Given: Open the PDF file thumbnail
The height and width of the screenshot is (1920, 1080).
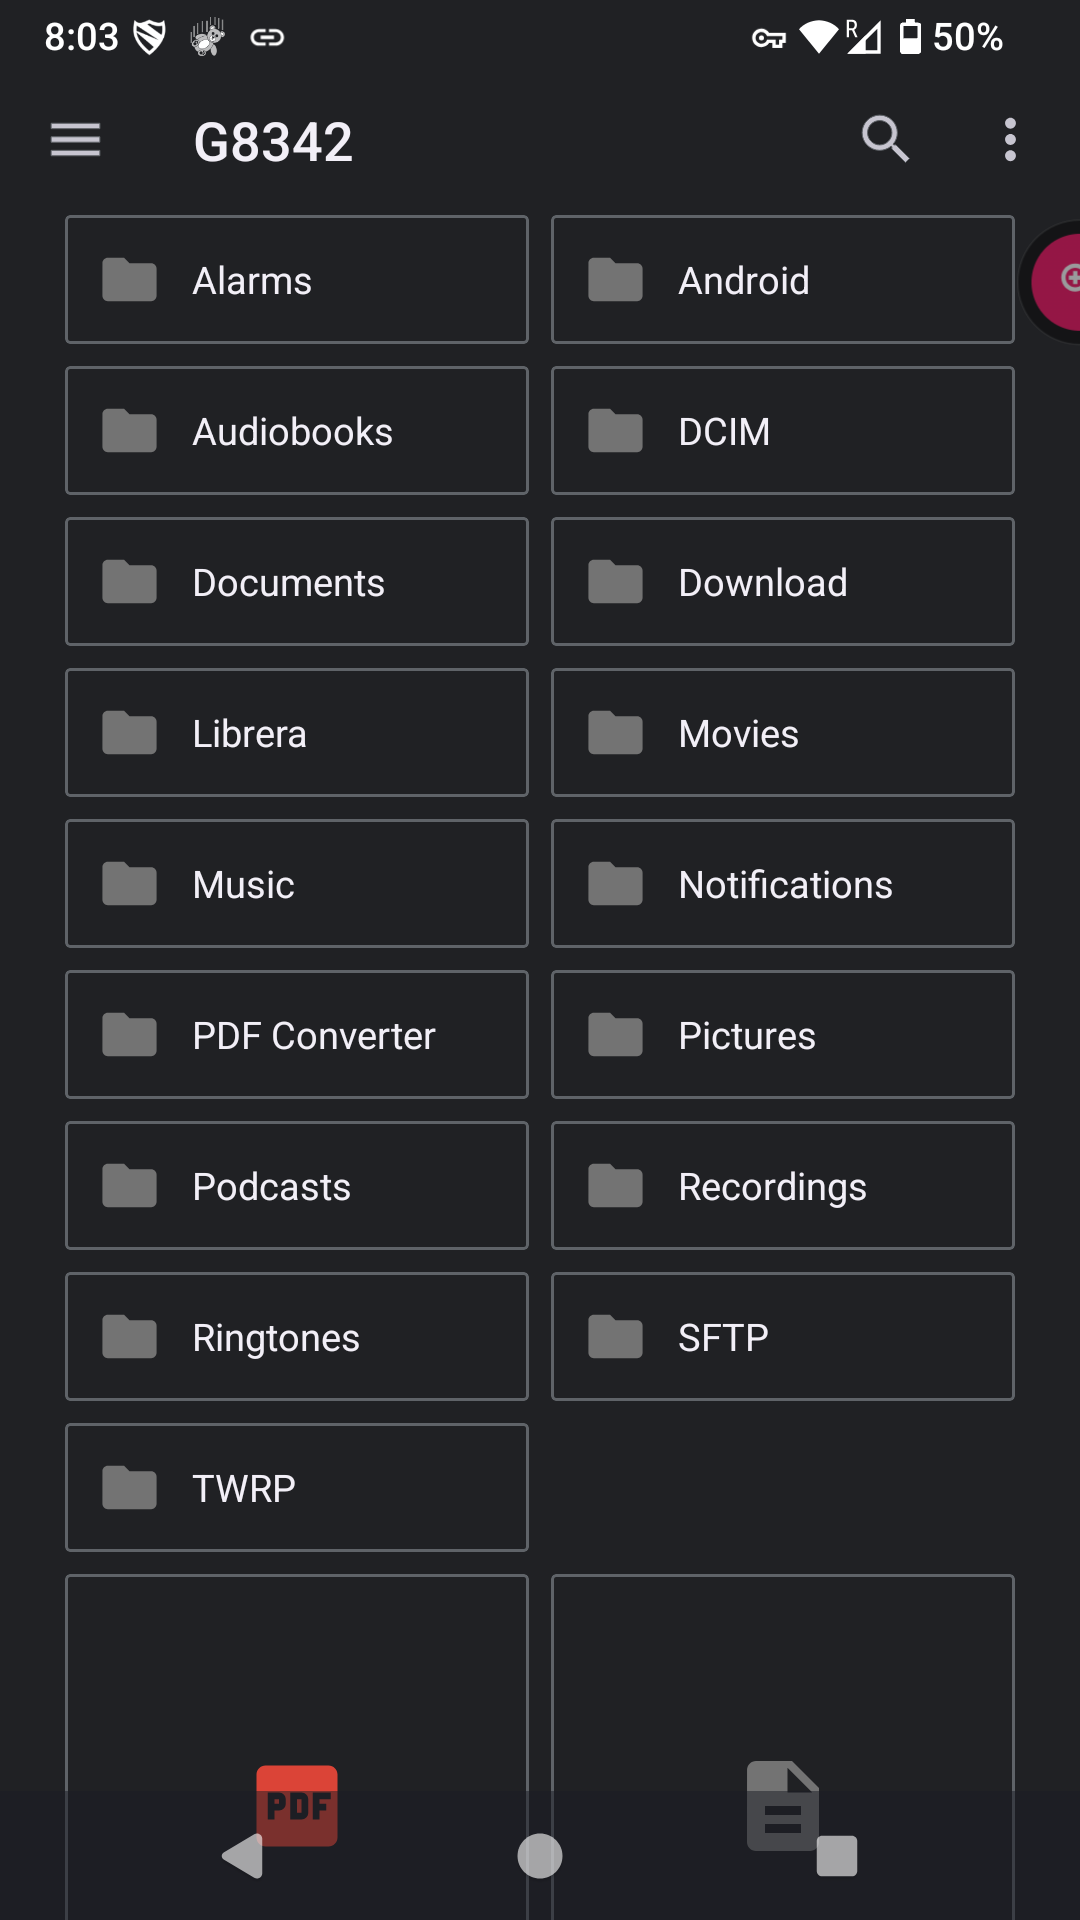Looking at the screenshot, I should tap(297, 1700).
